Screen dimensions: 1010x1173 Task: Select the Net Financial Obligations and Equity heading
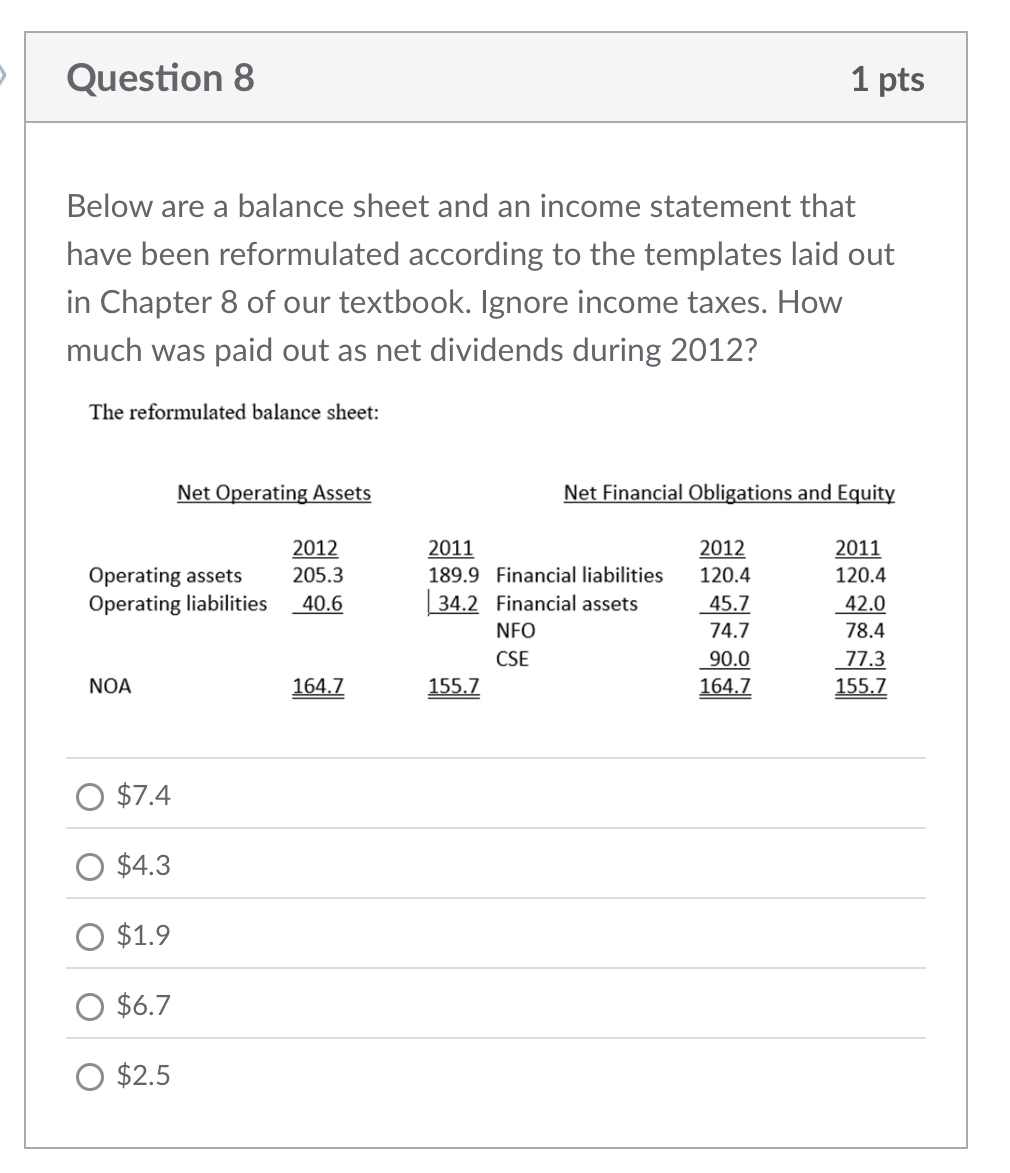(x=728, y=492)
